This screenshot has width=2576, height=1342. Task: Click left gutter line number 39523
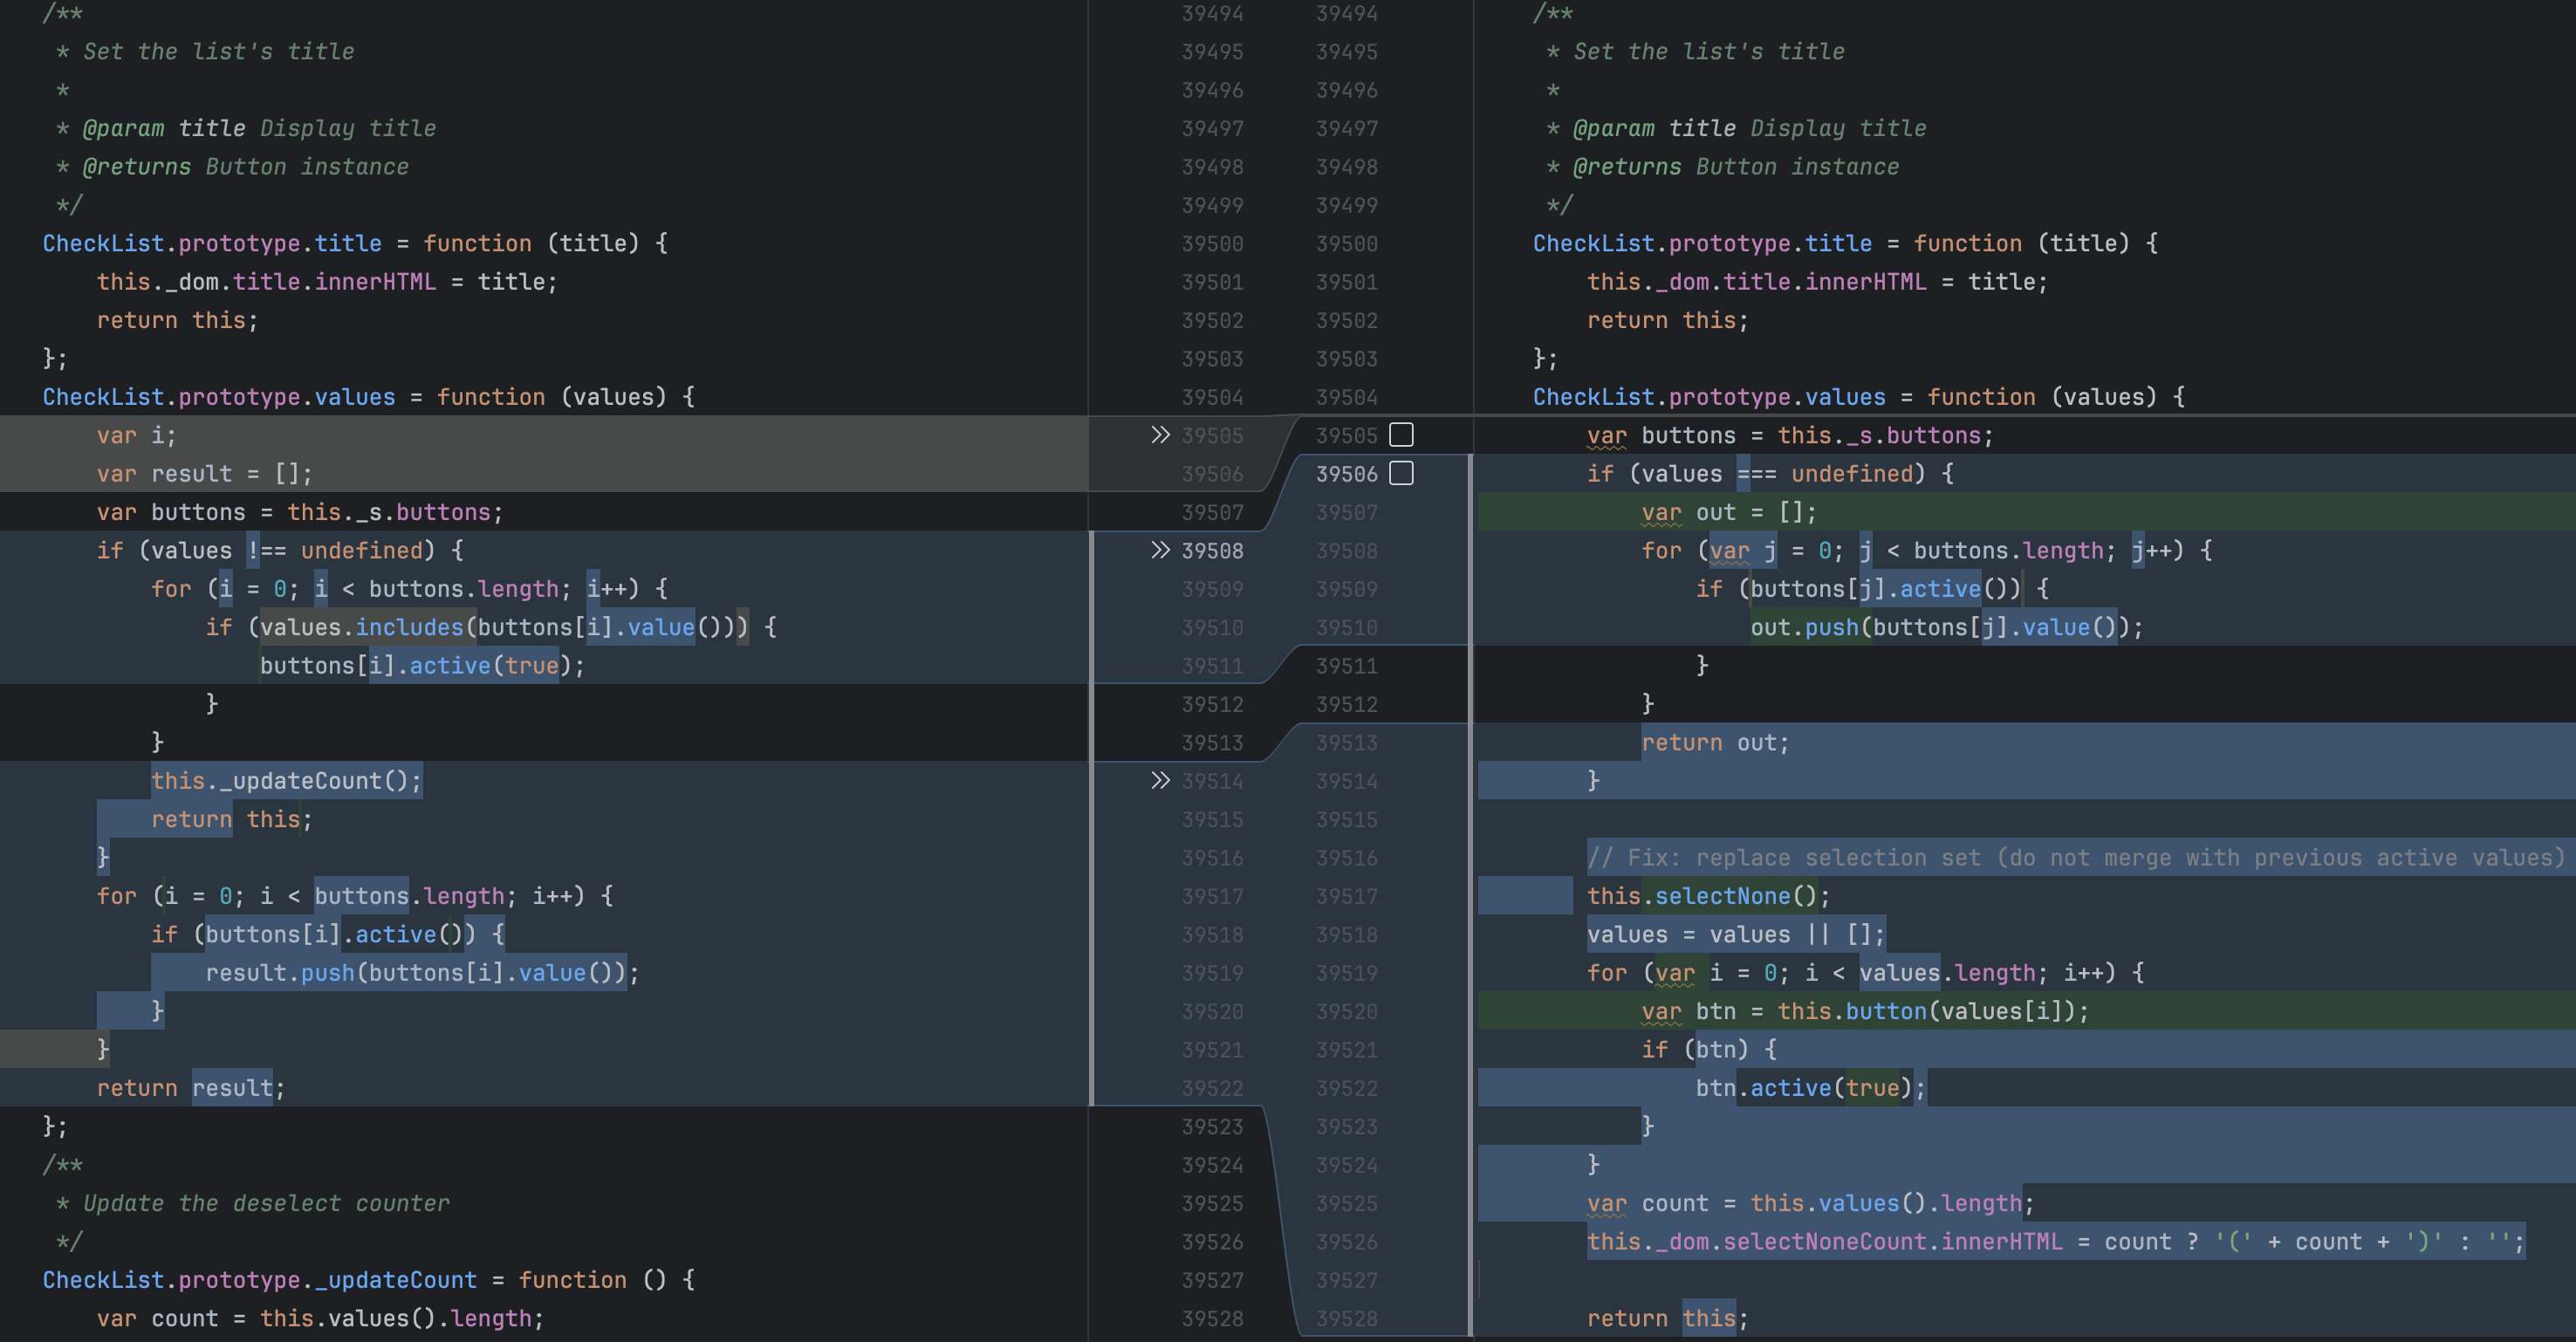click(1212, 1126)
